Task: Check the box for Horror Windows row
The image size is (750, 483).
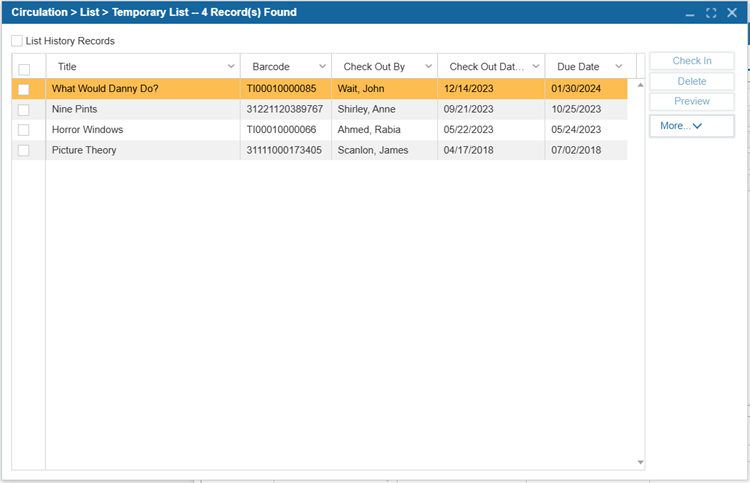Action: click(23, 130)
